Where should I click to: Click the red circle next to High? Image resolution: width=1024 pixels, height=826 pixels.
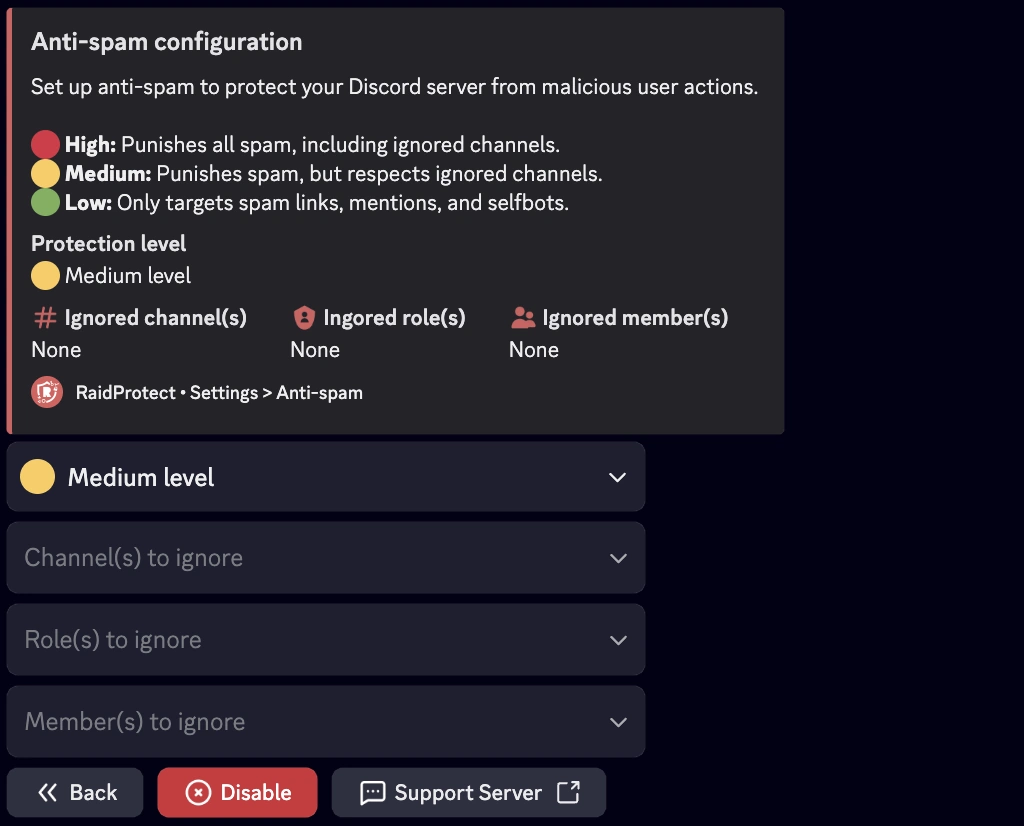(45, 144)
